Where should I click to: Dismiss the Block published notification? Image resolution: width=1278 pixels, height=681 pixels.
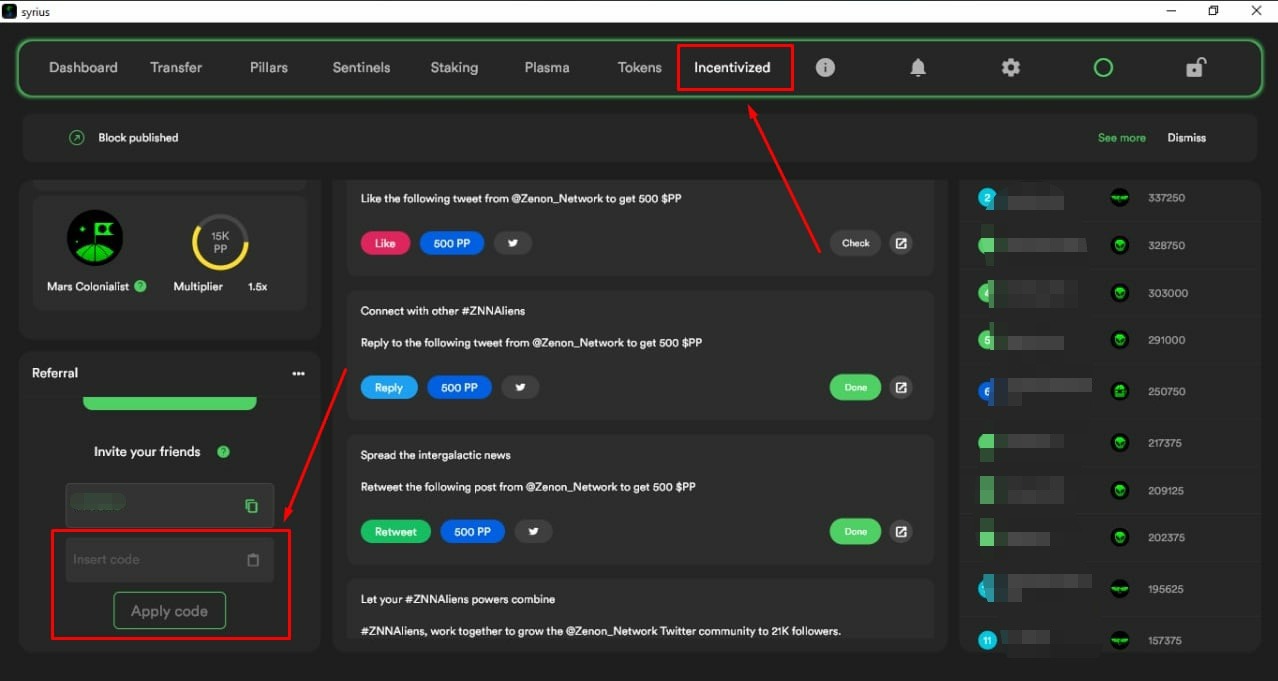point(1187,138)
